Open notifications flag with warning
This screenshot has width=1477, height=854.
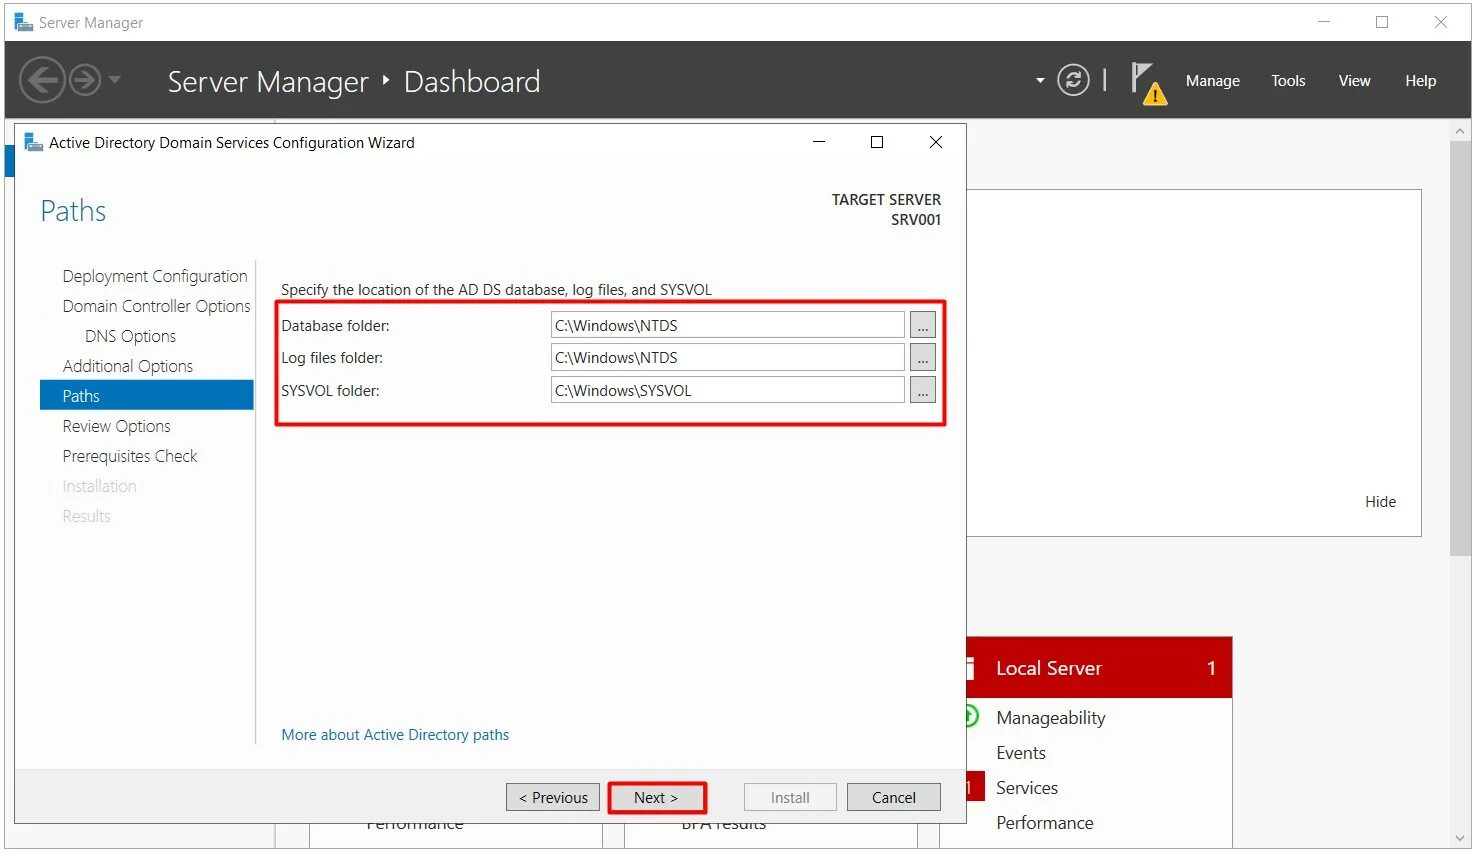click(x=1148, y=82)
